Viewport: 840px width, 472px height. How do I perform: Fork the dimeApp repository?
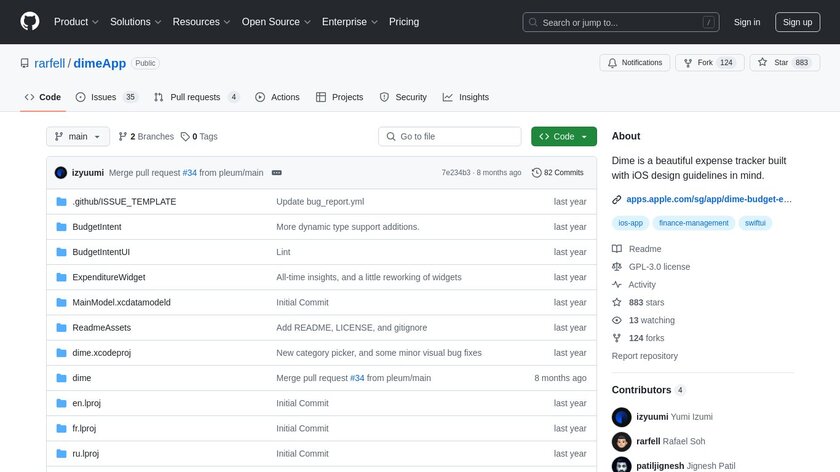point(705,63)
